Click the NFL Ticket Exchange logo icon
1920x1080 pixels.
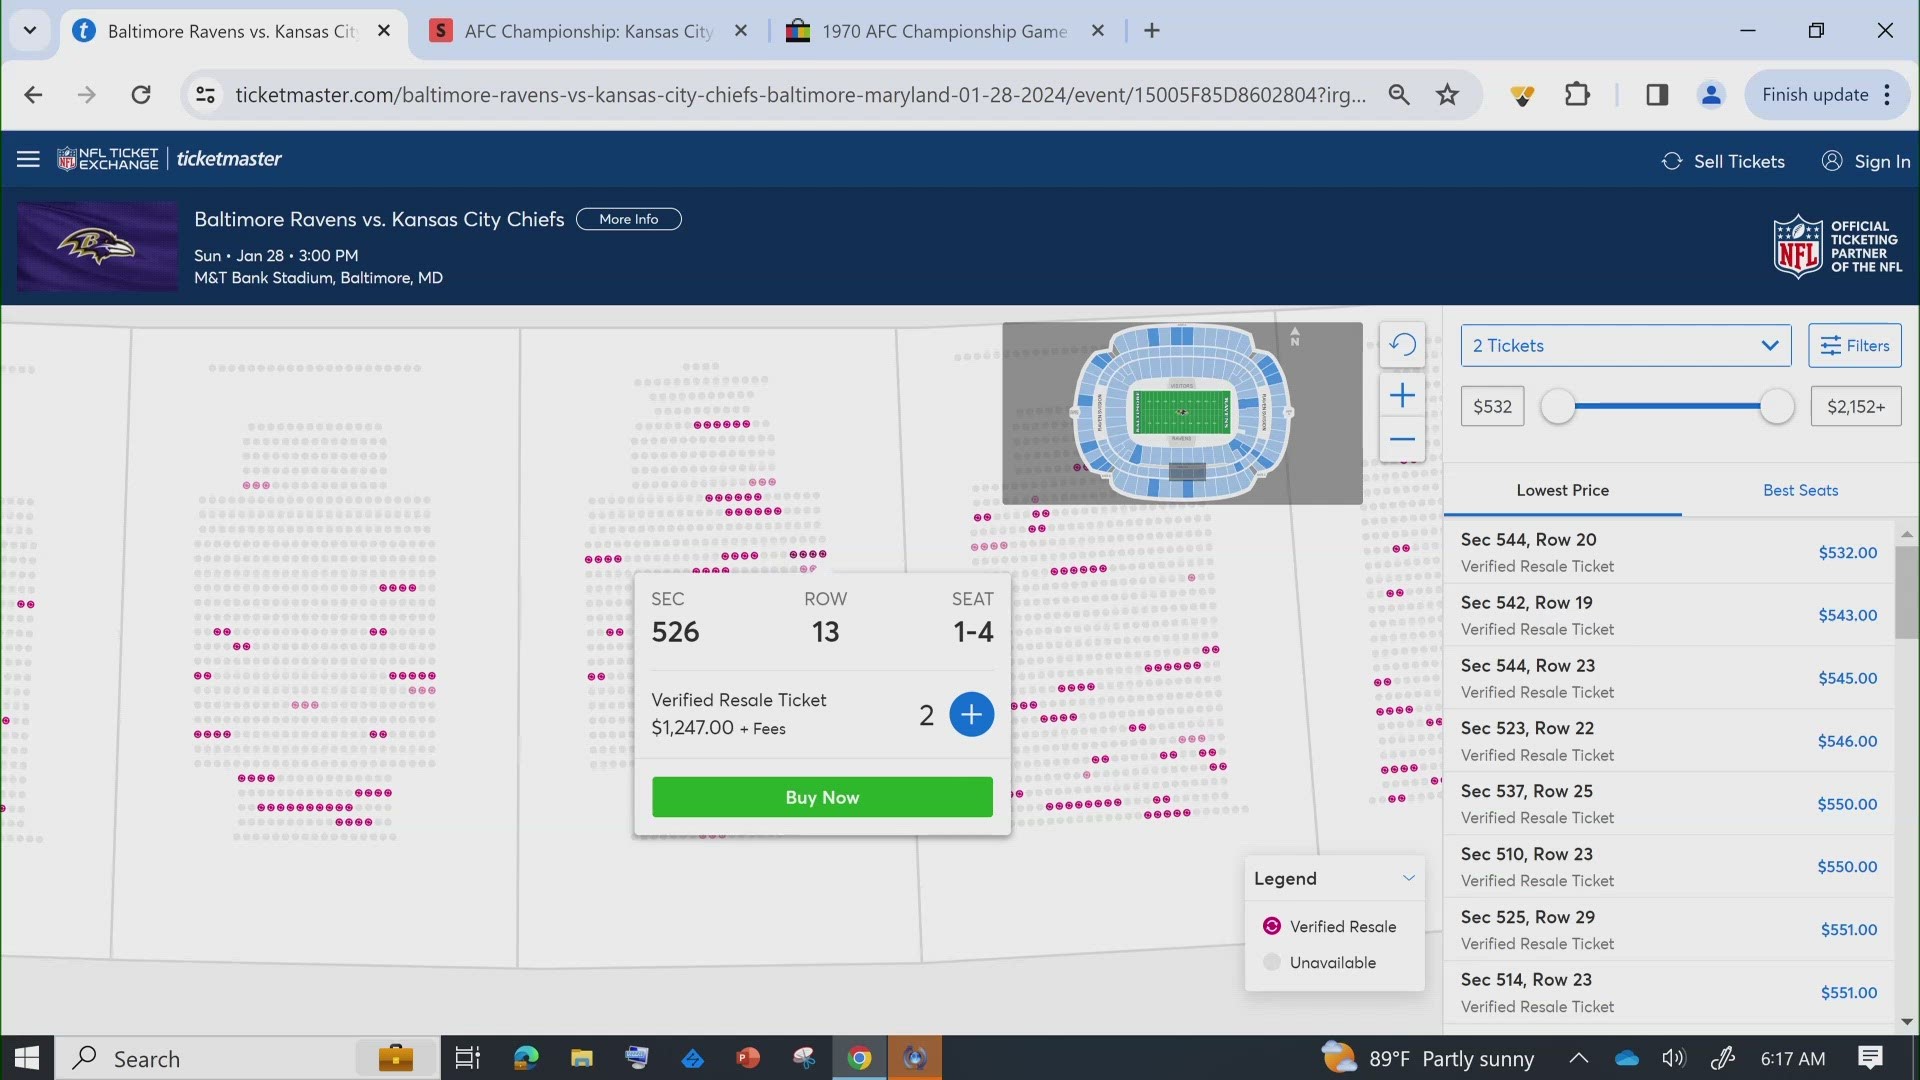point(107,160)
